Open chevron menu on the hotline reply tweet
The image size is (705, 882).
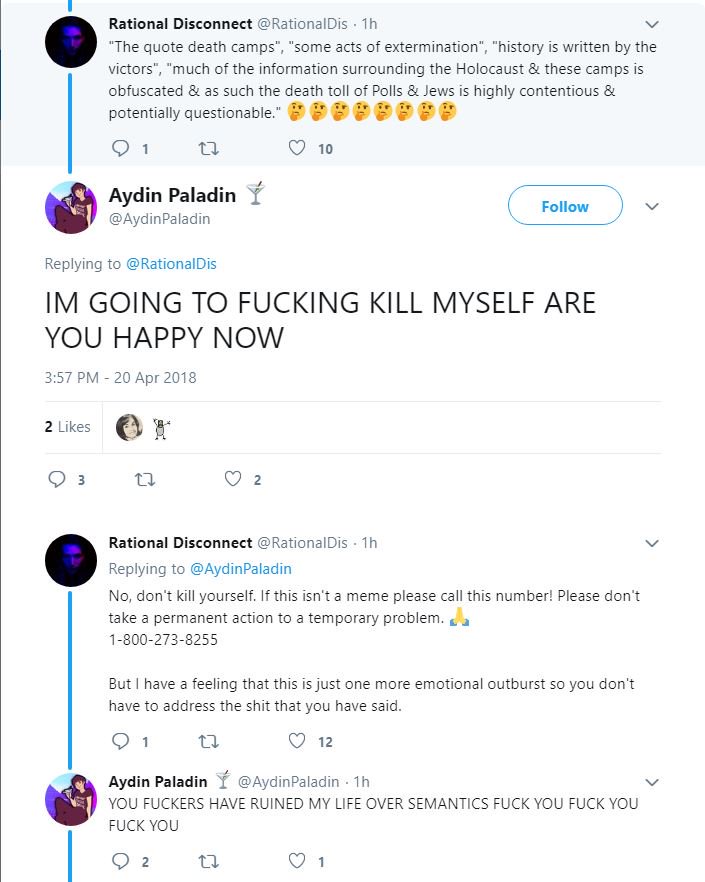click(x=652, y=544)
